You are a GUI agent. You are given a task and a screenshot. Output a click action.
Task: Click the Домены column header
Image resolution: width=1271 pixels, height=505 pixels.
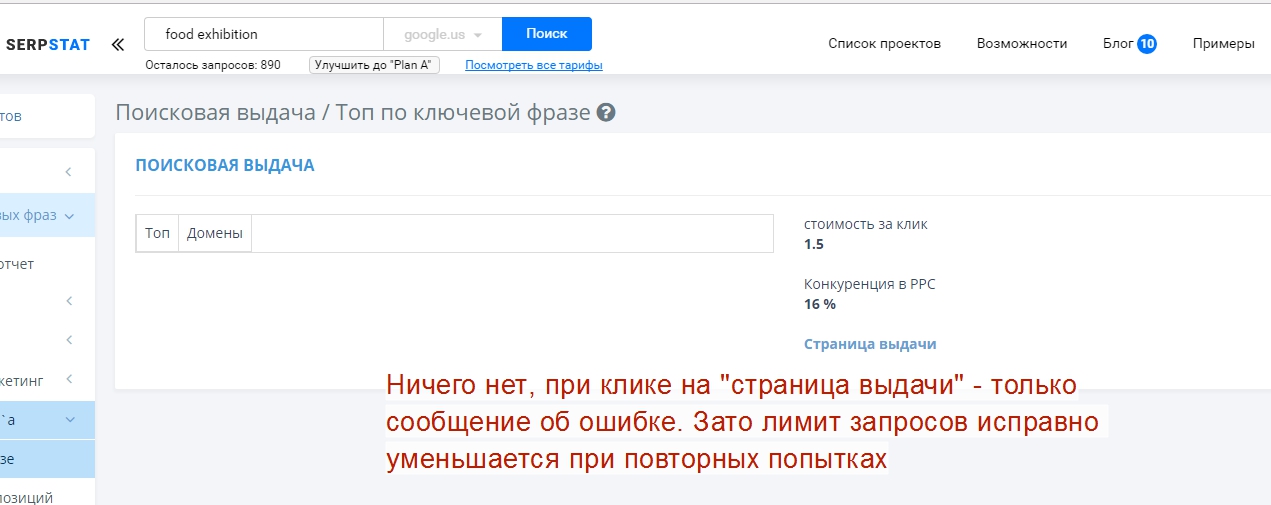point(215,233)
